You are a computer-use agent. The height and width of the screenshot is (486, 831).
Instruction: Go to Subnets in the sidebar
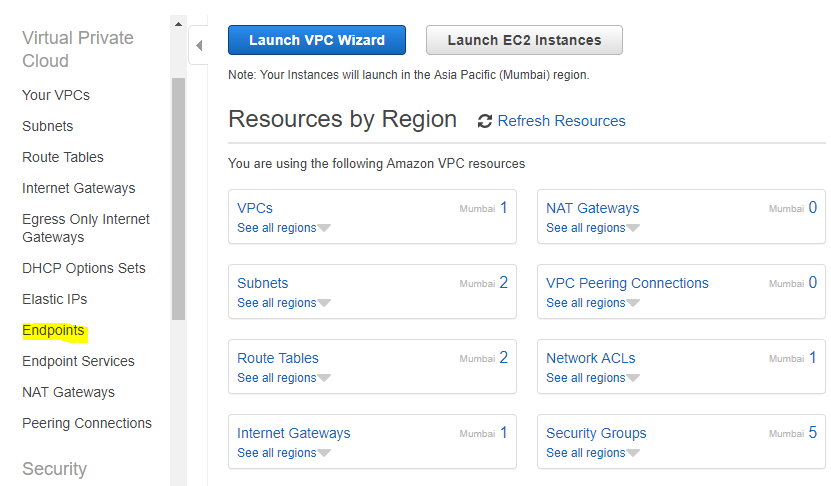48,126
